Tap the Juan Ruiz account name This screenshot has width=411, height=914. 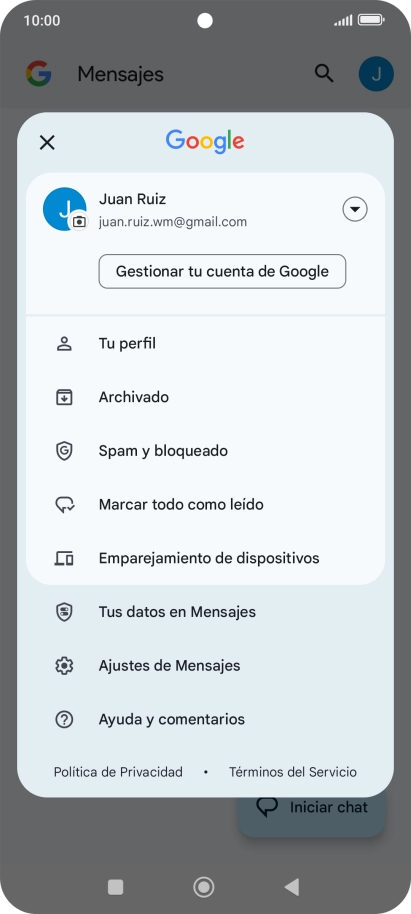coord(132,199)
